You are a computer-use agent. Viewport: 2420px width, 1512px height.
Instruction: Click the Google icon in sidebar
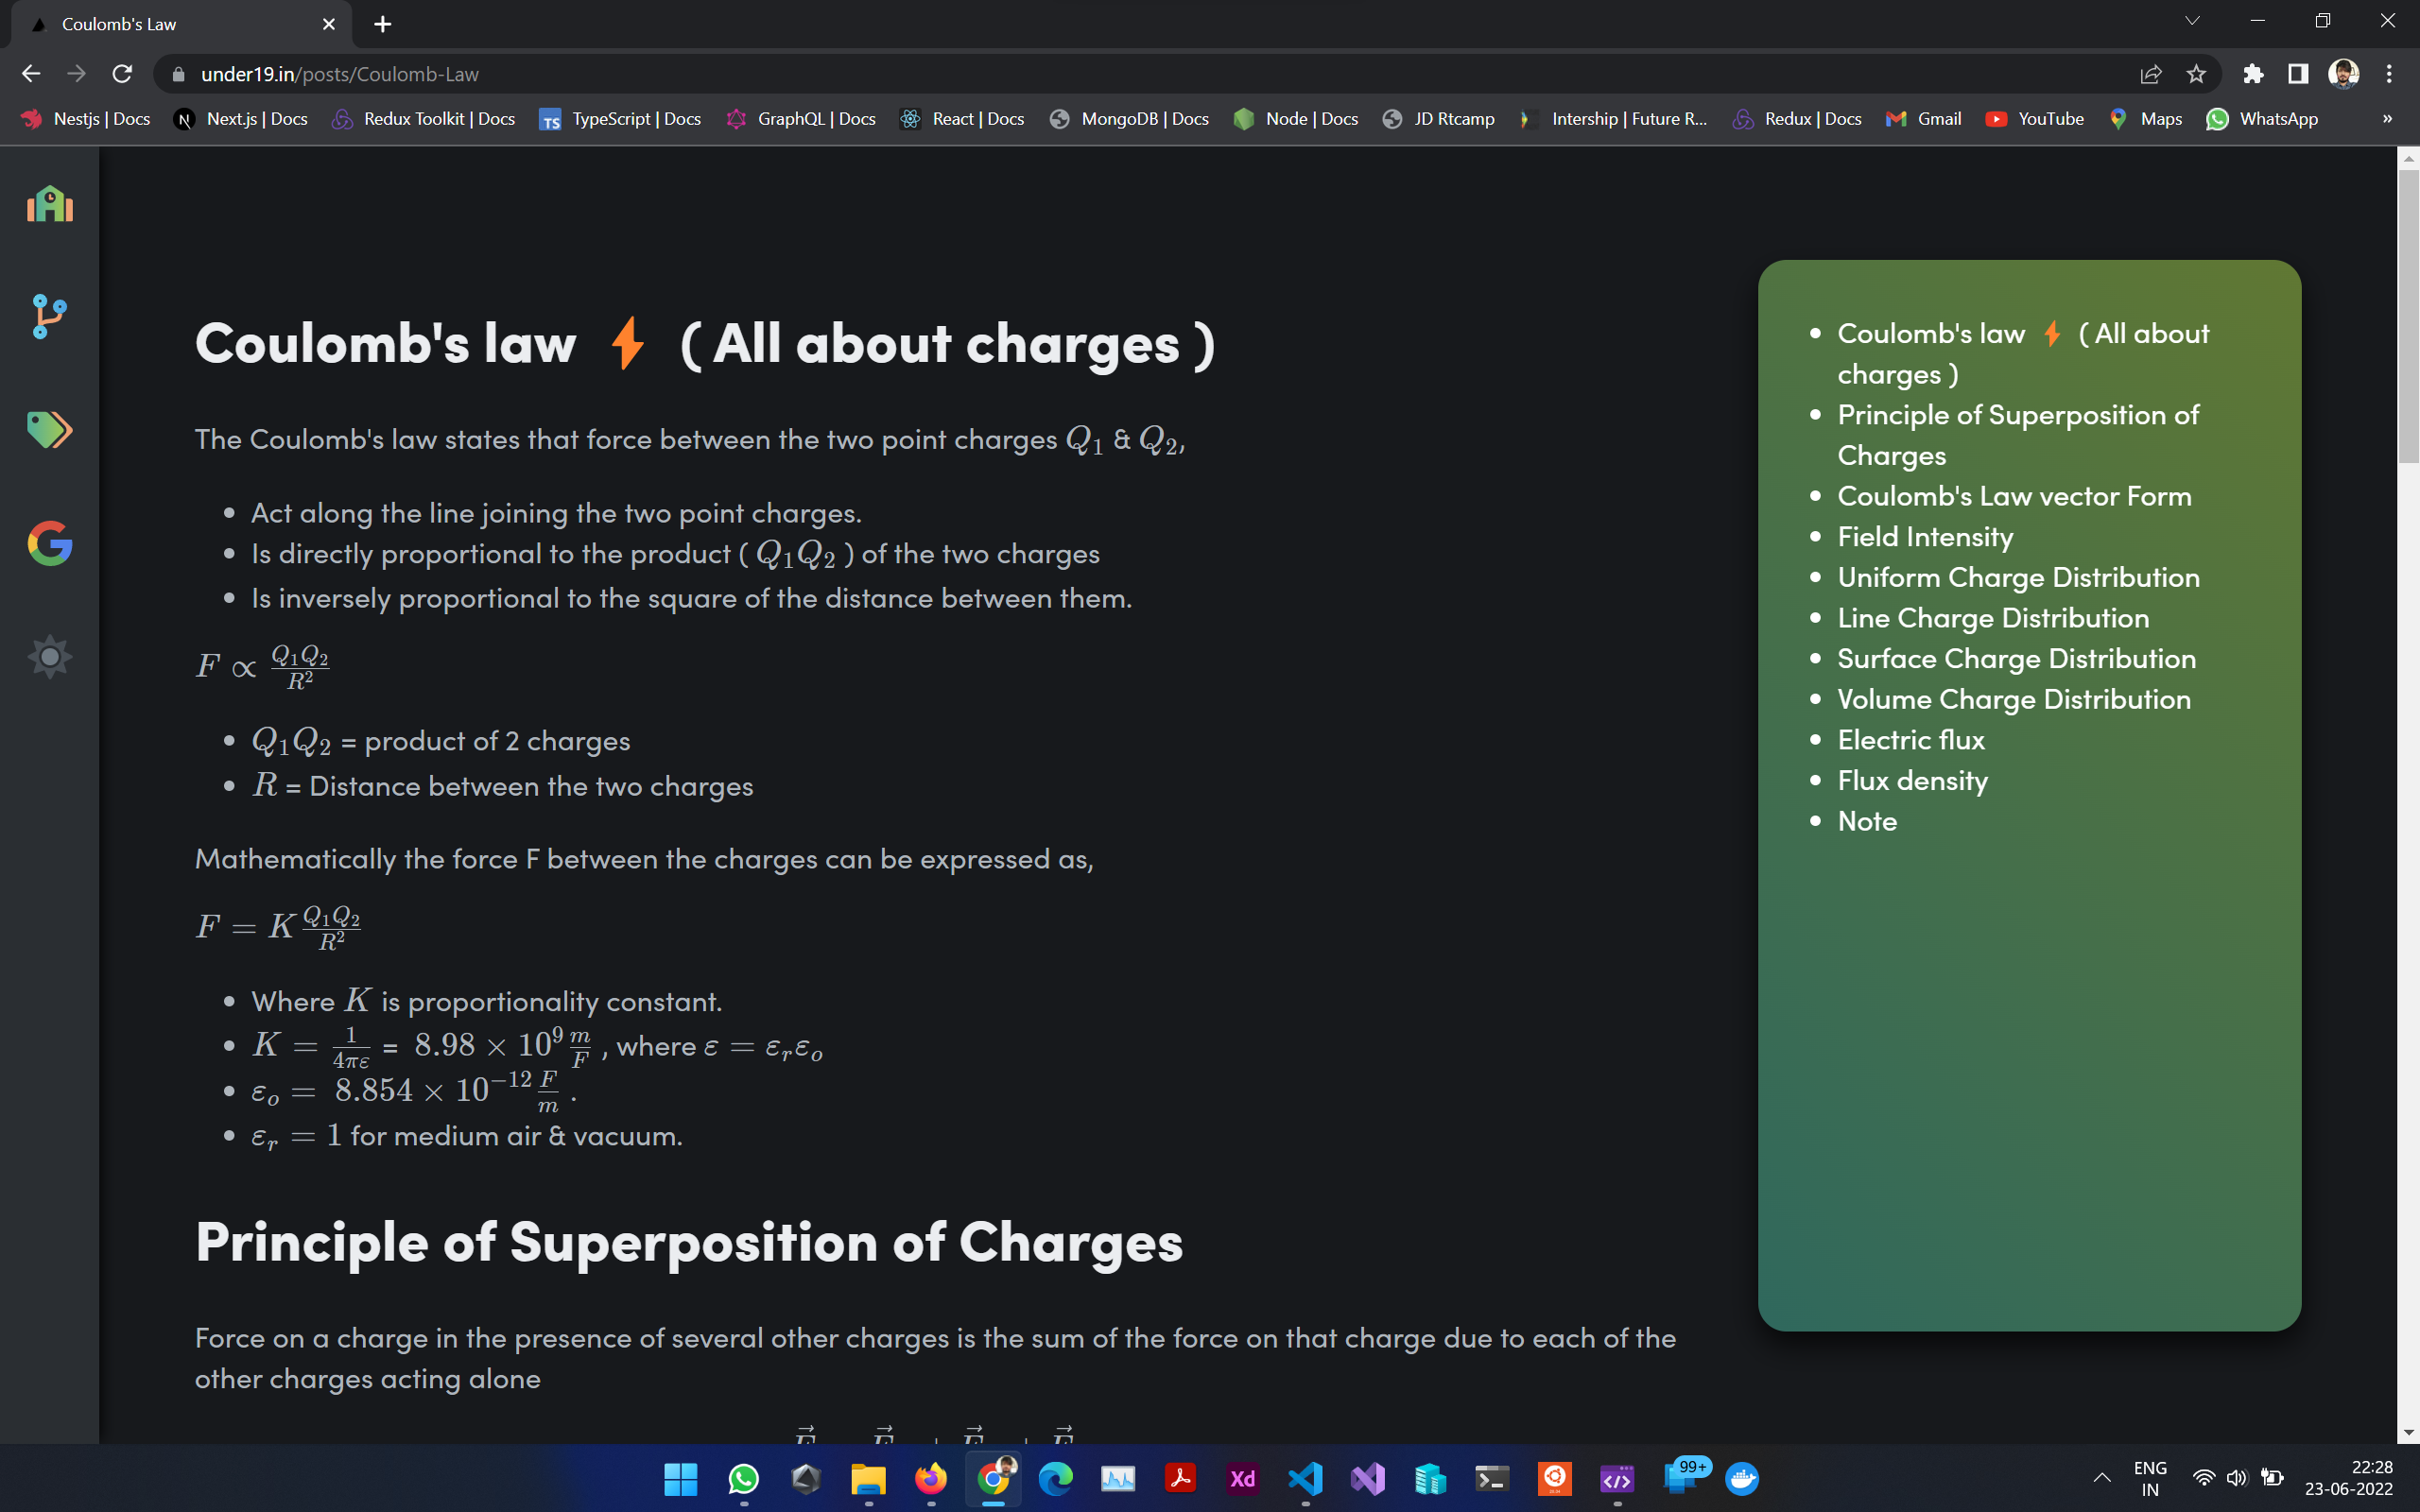49,543
